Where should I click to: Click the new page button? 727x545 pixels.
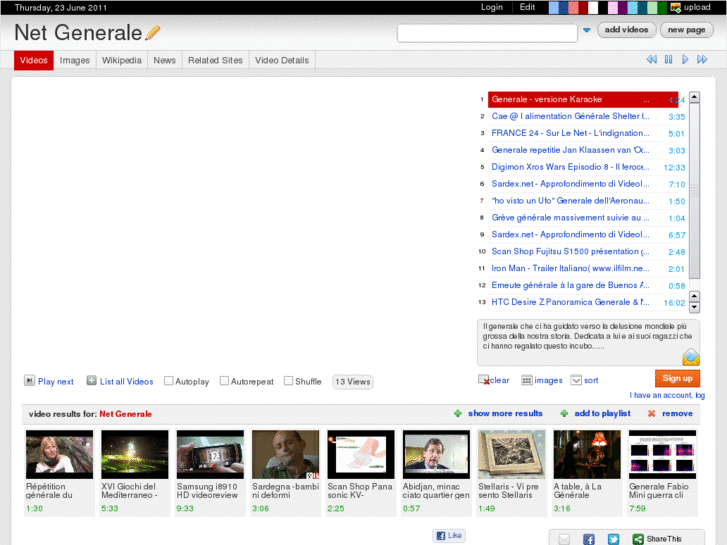click(x=686, y=30)
